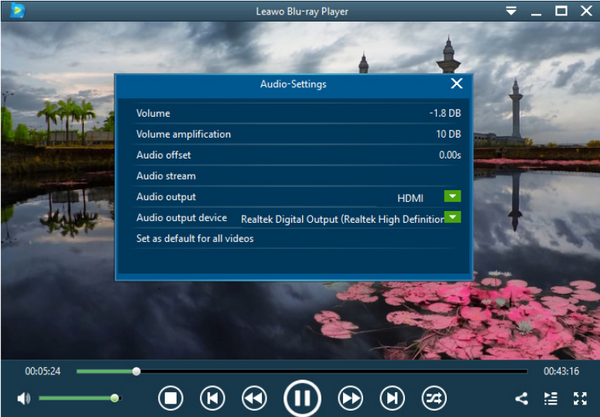This screenshot has height=417, width=600.
Task: Fast forward the video
Action: click(x=349, y=398)
